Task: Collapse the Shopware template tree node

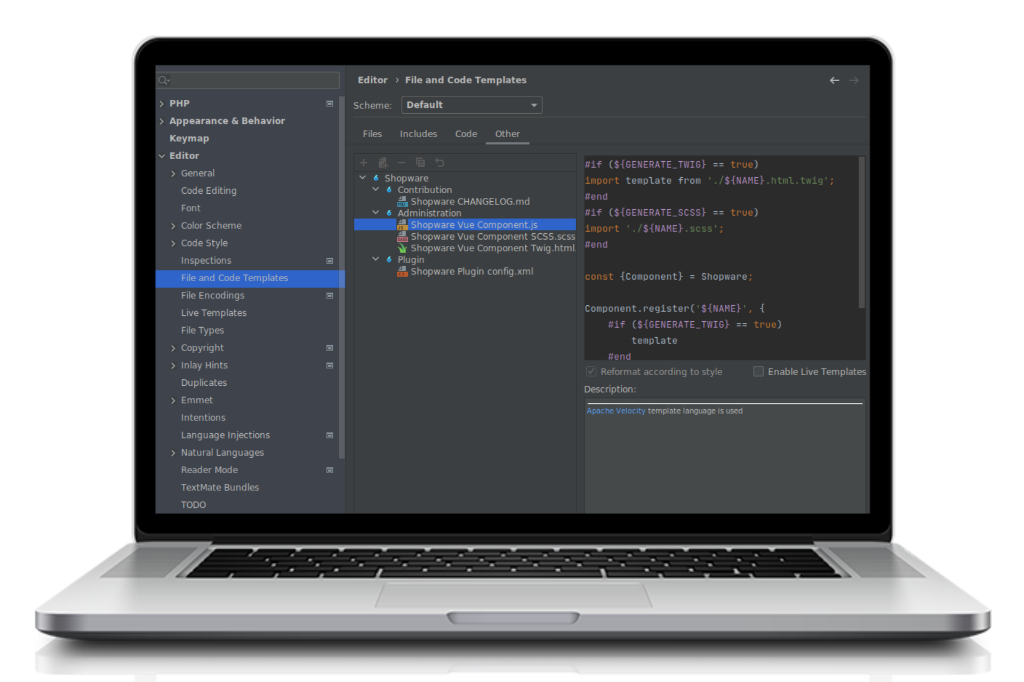Action: [x=363, y=178]
